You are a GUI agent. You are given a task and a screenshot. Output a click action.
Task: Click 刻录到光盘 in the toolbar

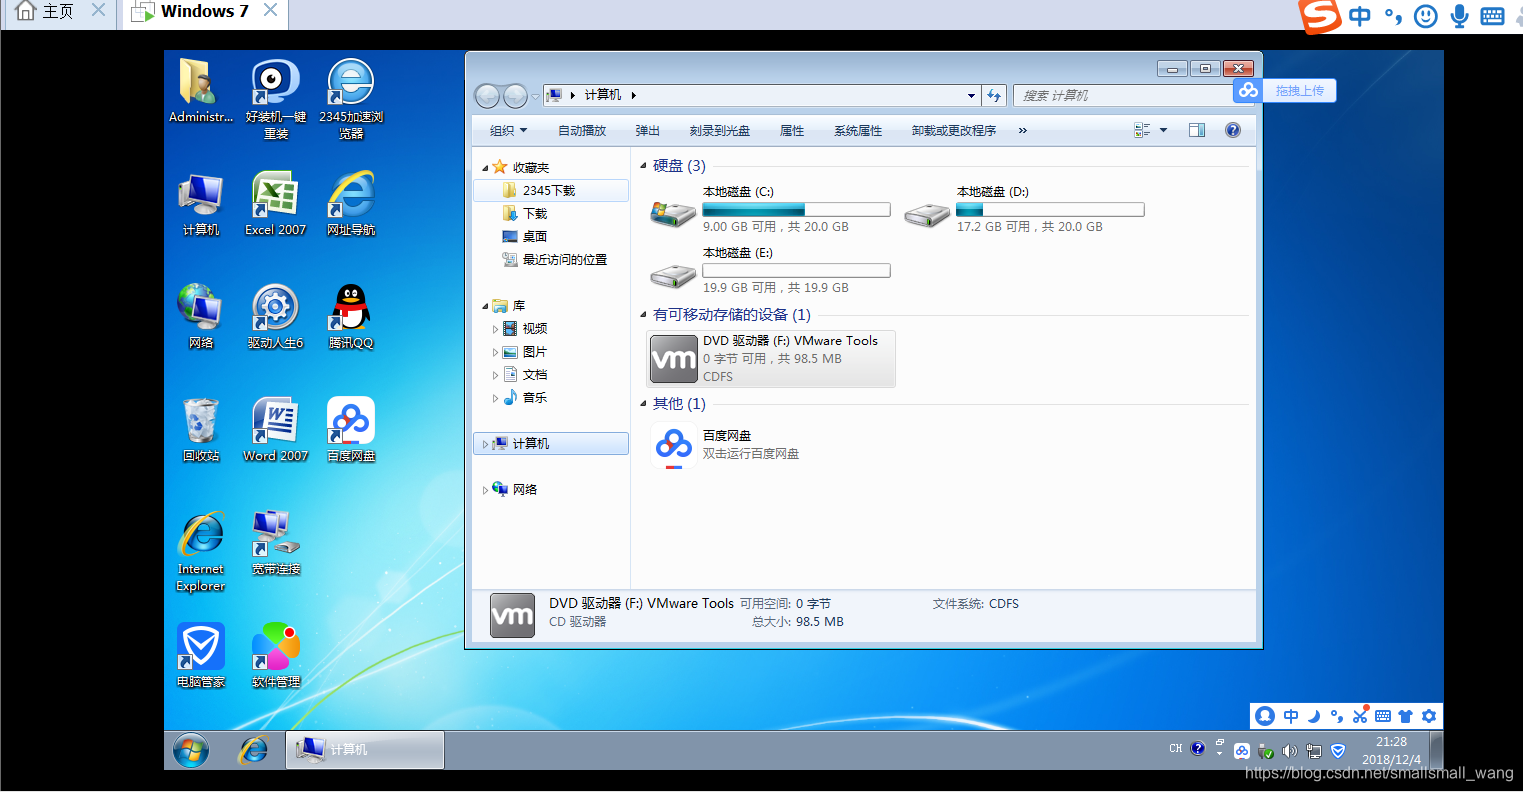pyautogui.click(x=719, y=131)
